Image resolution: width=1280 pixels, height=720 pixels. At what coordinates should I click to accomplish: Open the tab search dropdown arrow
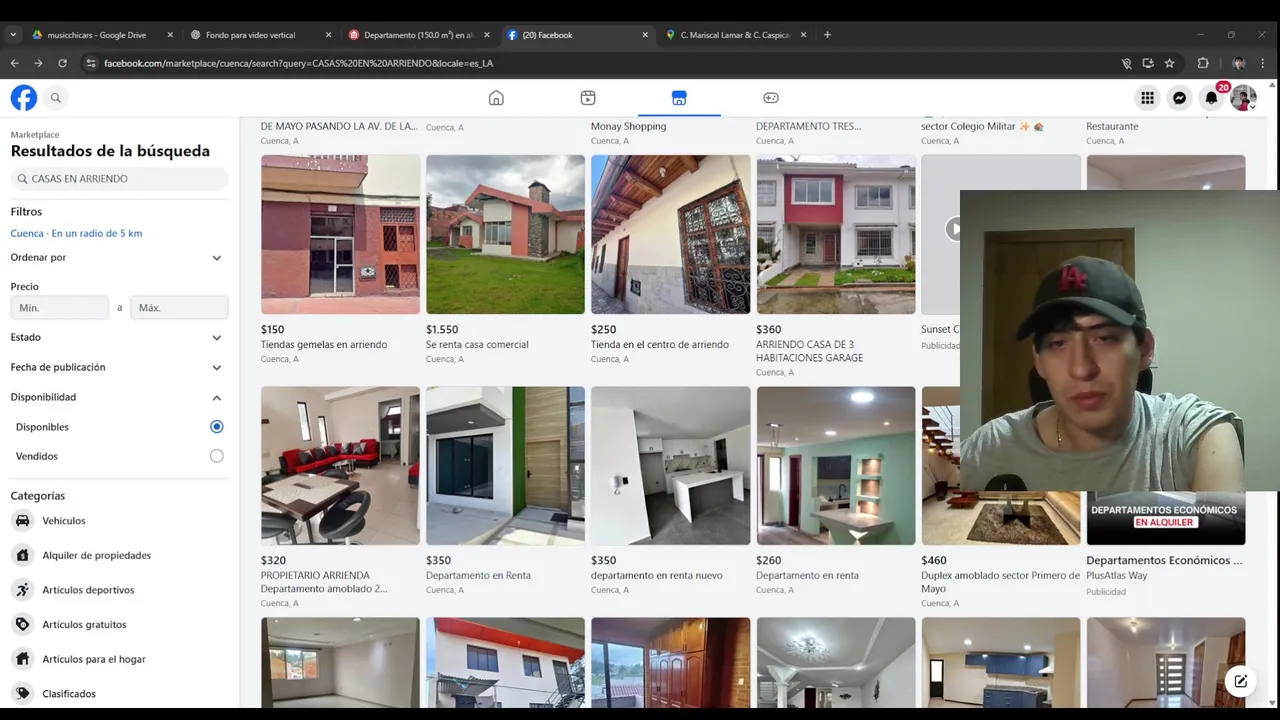(x=13, y=35)
